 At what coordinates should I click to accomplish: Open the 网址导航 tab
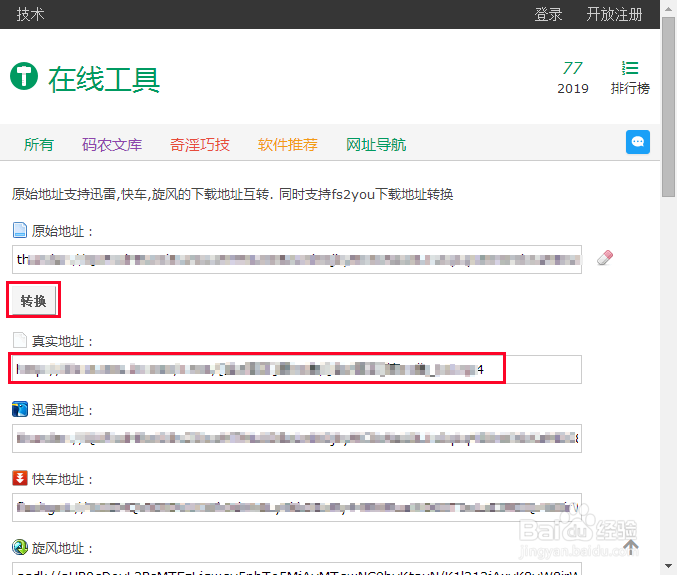coord(376,145)
